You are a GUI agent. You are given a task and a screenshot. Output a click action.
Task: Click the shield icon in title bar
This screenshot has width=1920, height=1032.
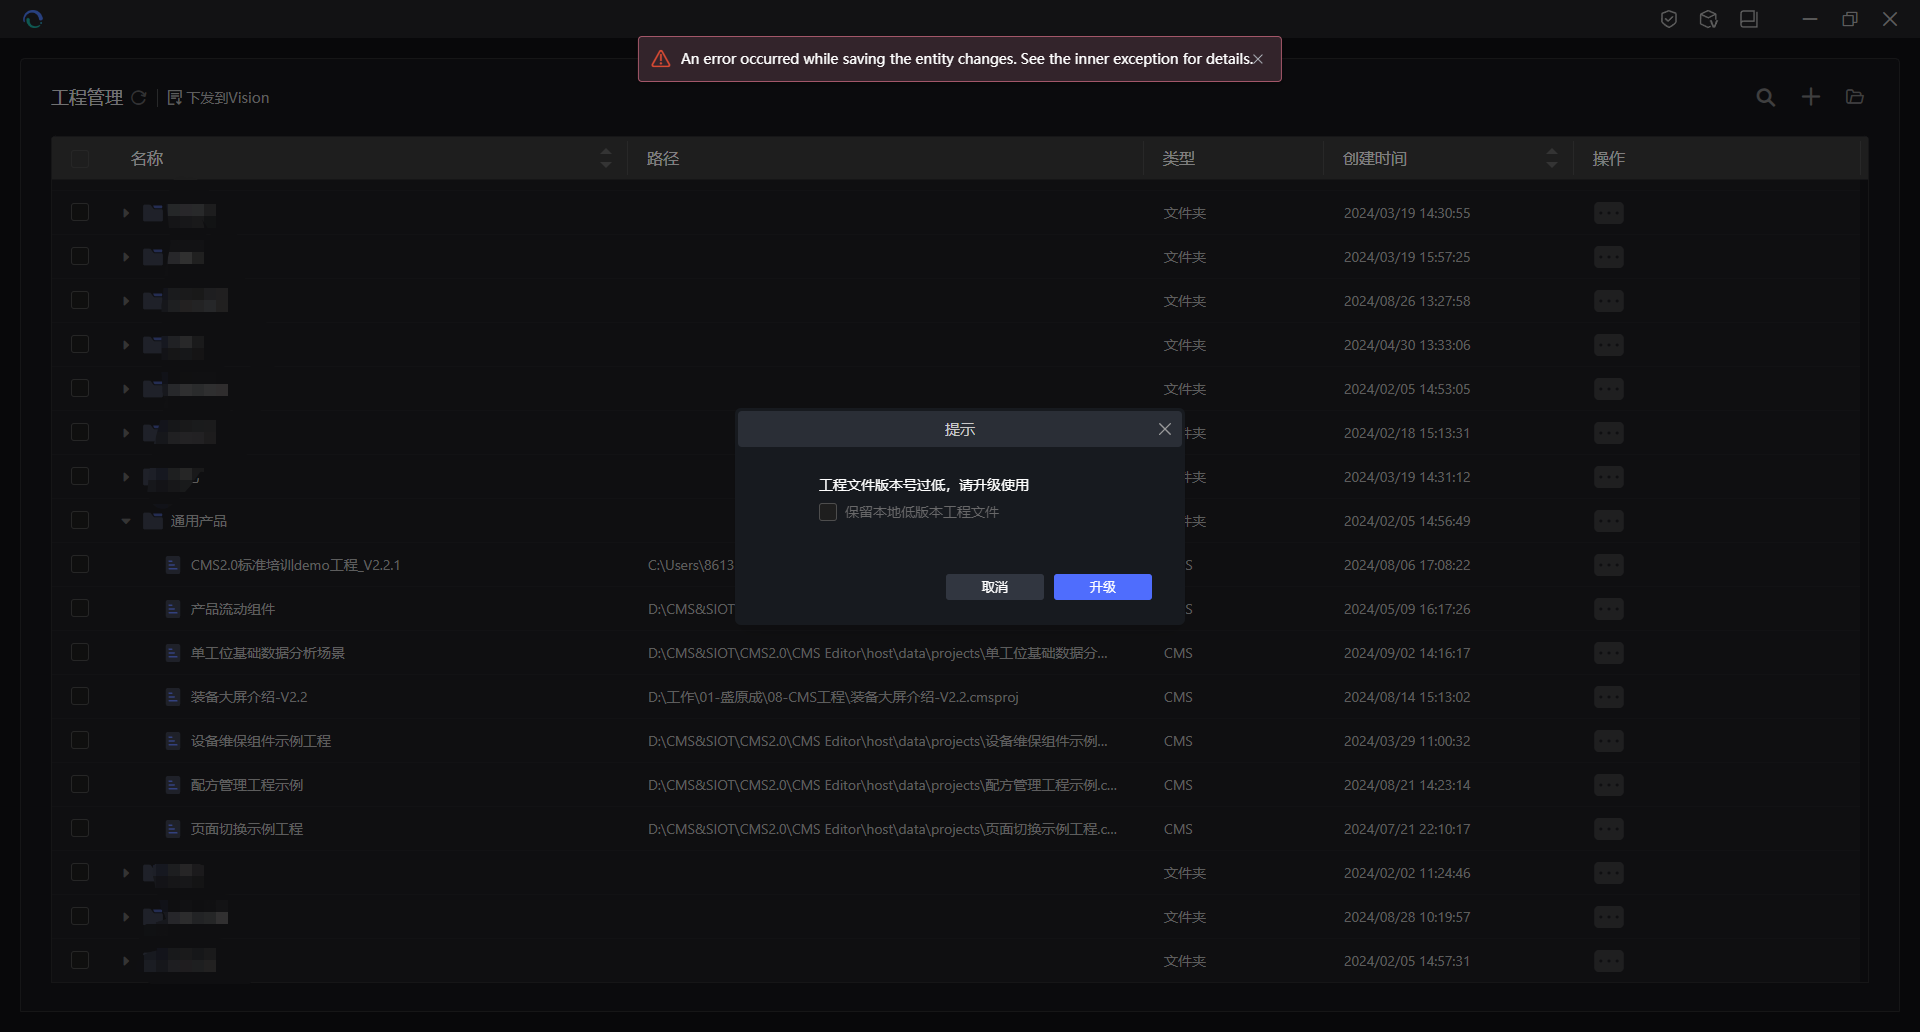point(1668,19)
